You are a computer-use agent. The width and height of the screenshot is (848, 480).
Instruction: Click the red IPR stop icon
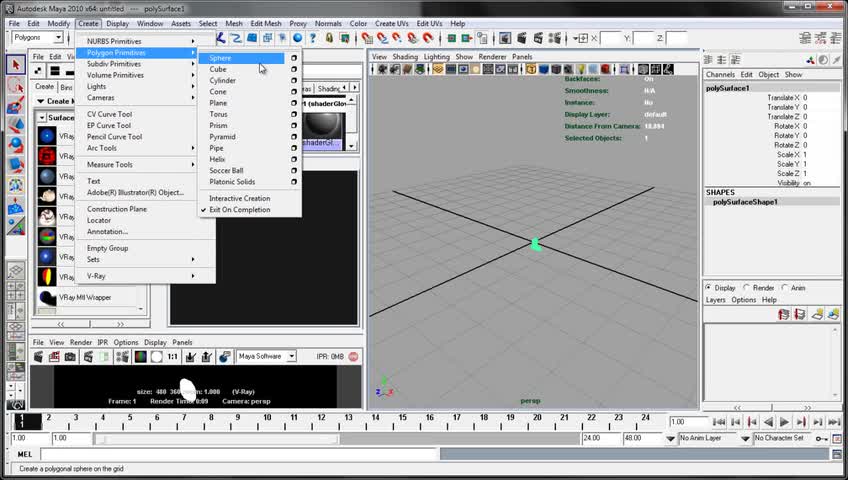pos(353,357)
